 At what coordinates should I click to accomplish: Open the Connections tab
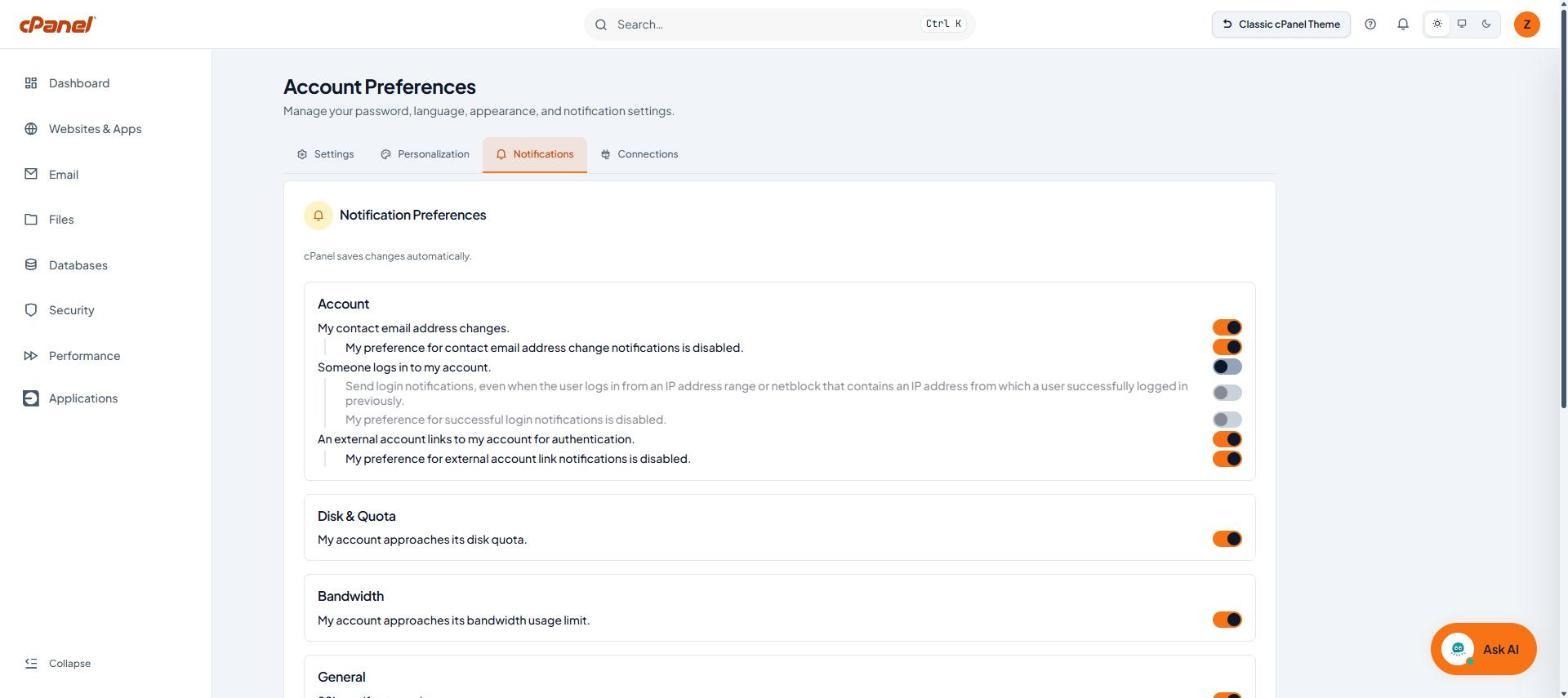click(640, 154)
